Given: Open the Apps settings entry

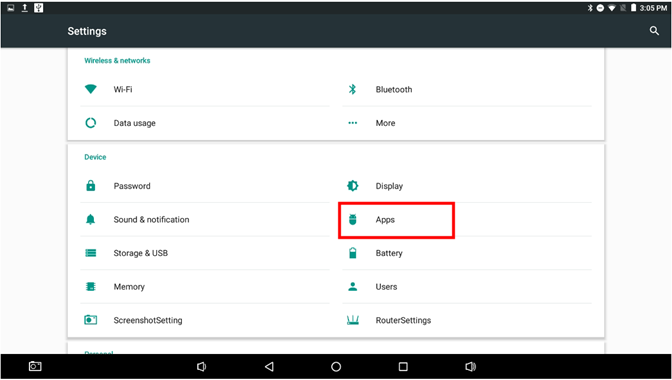Looking at the screenshot, I should [x=467, y=219].
